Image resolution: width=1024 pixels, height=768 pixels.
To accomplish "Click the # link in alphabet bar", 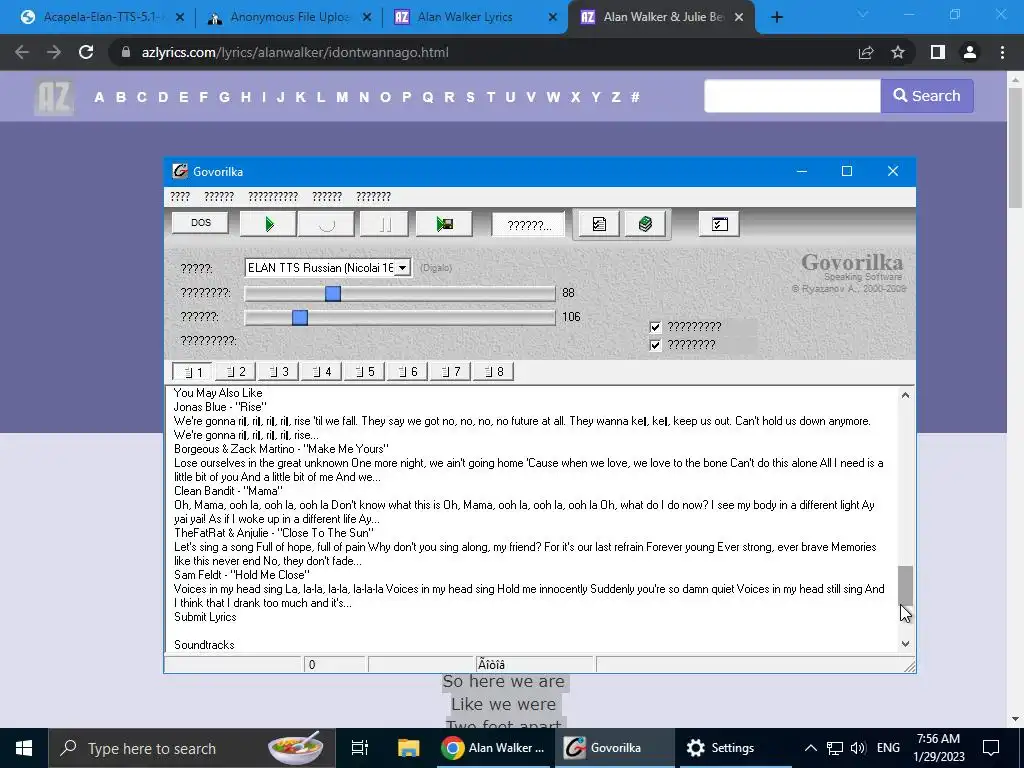I will pos(635,97).
